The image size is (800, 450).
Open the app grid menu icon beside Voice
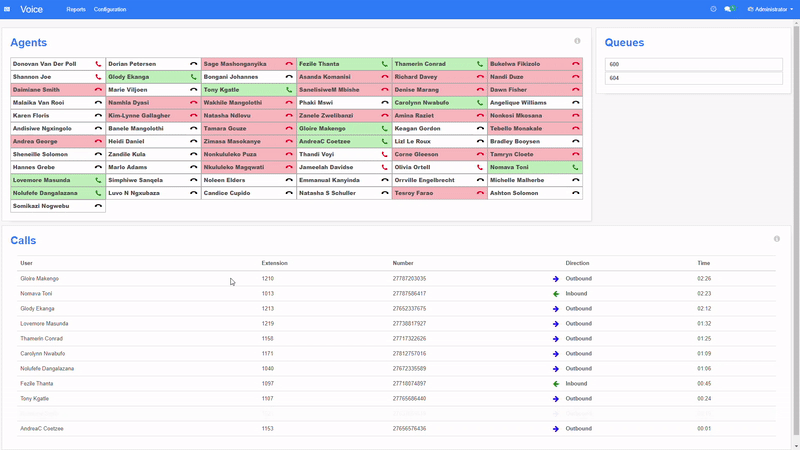point(7,9)
